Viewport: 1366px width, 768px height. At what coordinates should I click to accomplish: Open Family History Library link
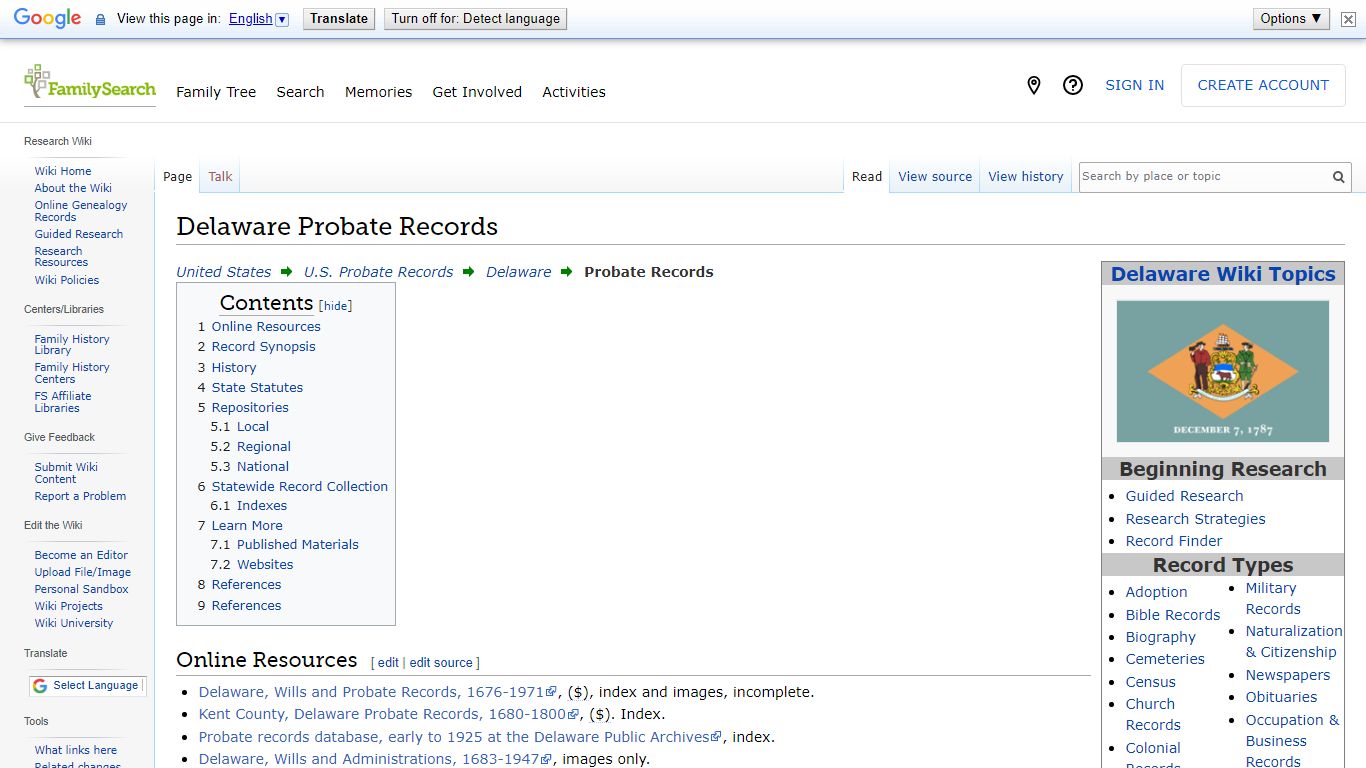[72, 345]
